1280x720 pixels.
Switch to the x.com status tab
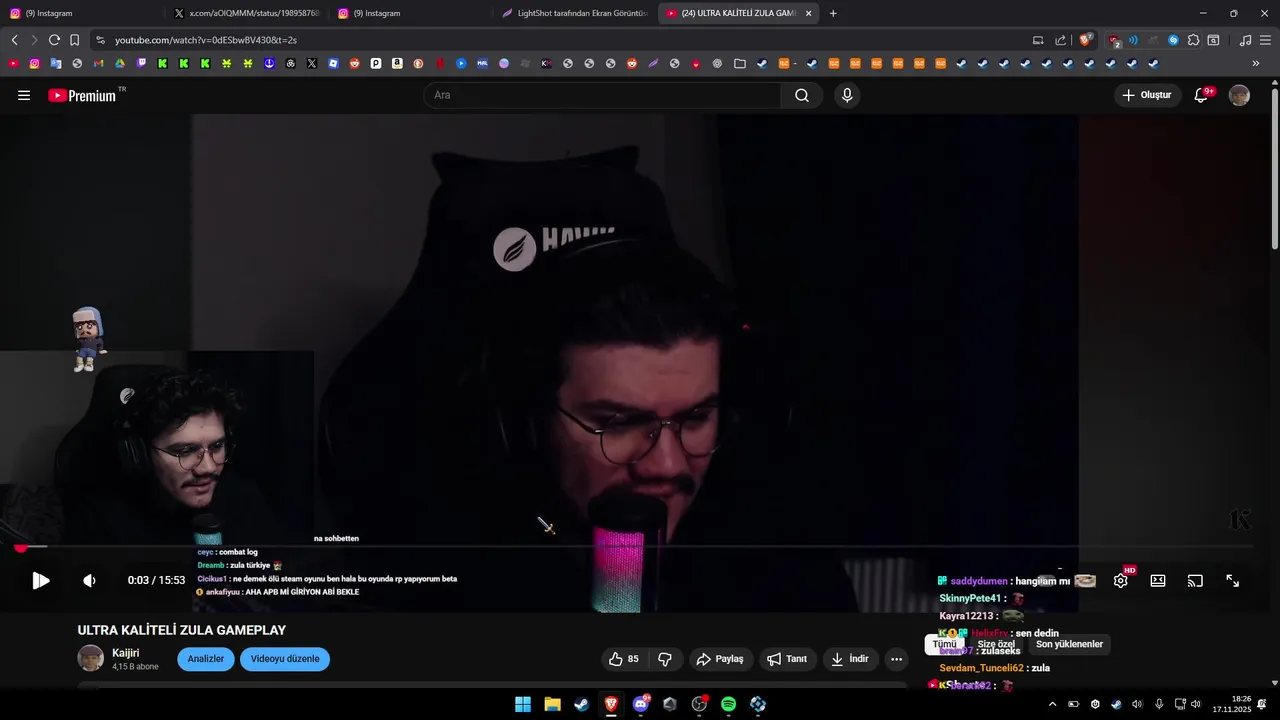tap(245, 13)
